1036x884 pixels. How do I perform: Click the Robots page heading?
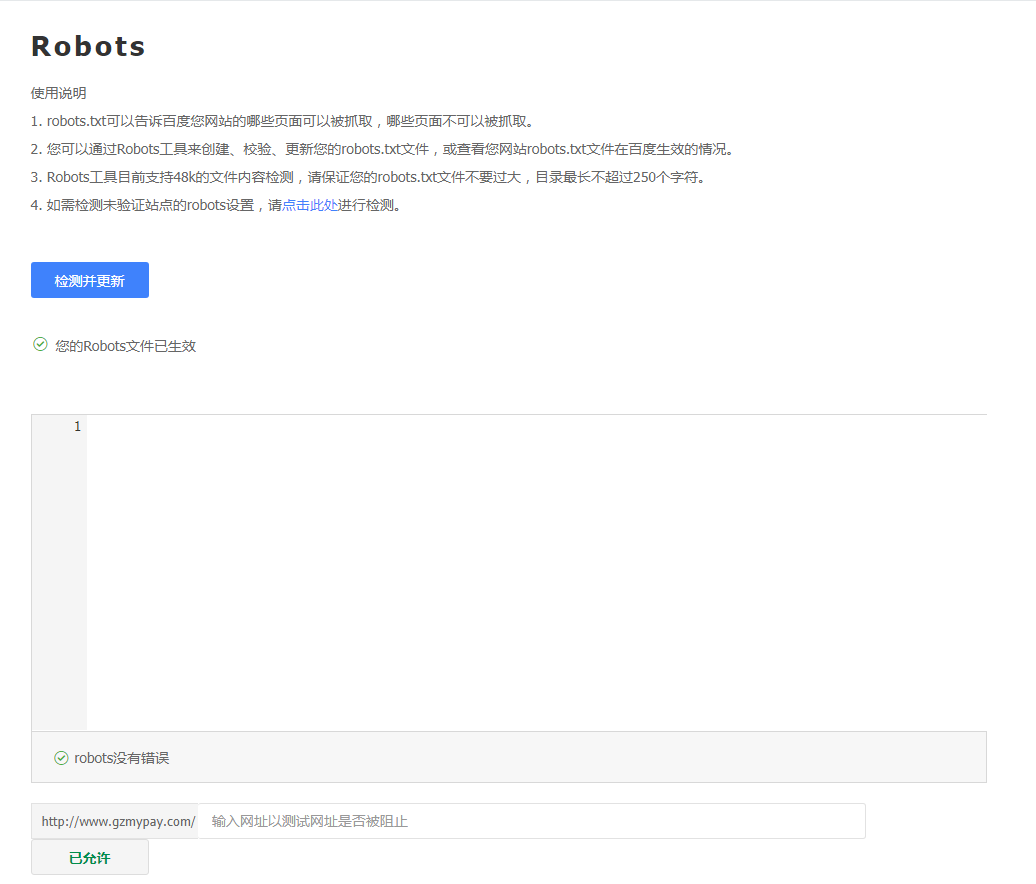click(x=89, y=46)
